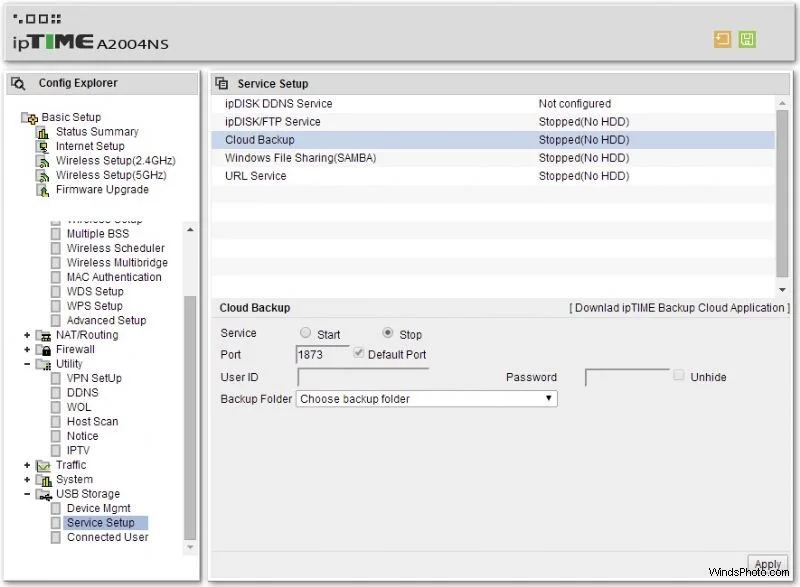Enable the Unhide password checkbox

[x=679, y=375]
